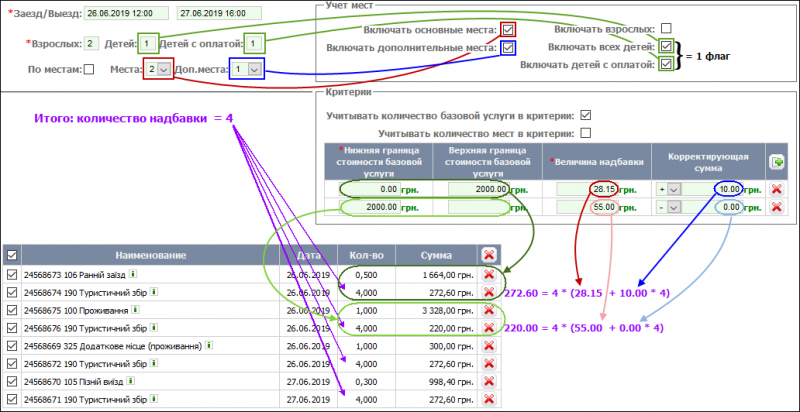The height and width of the screenshot is (412, 800).
Task: Check Учитывать количество мест в критерии
Action: point(586,132)
